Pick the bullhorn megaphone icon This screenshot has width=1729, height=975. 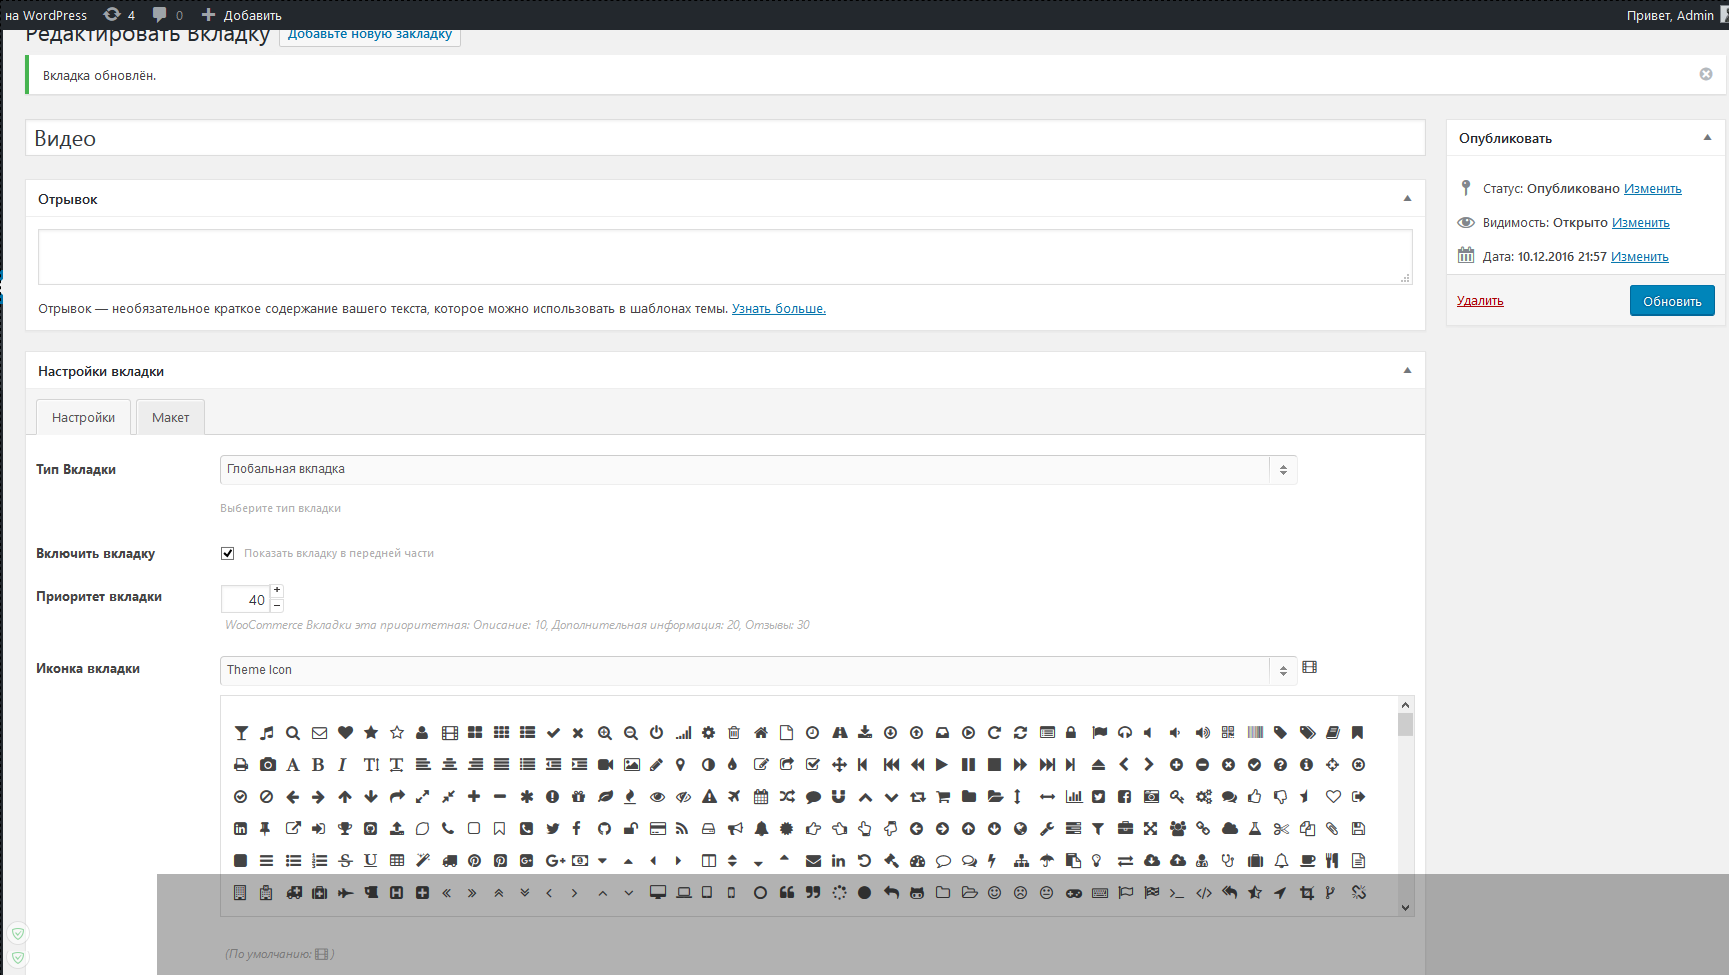coord(735,829)
